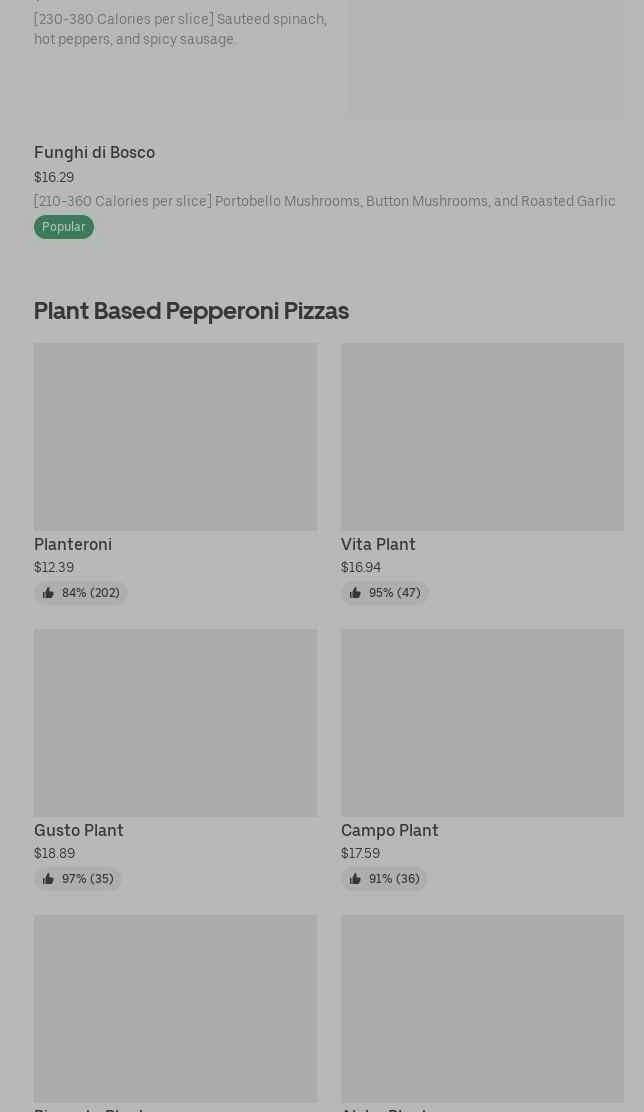Click the Vita Plant item name

tap(378, 545)
